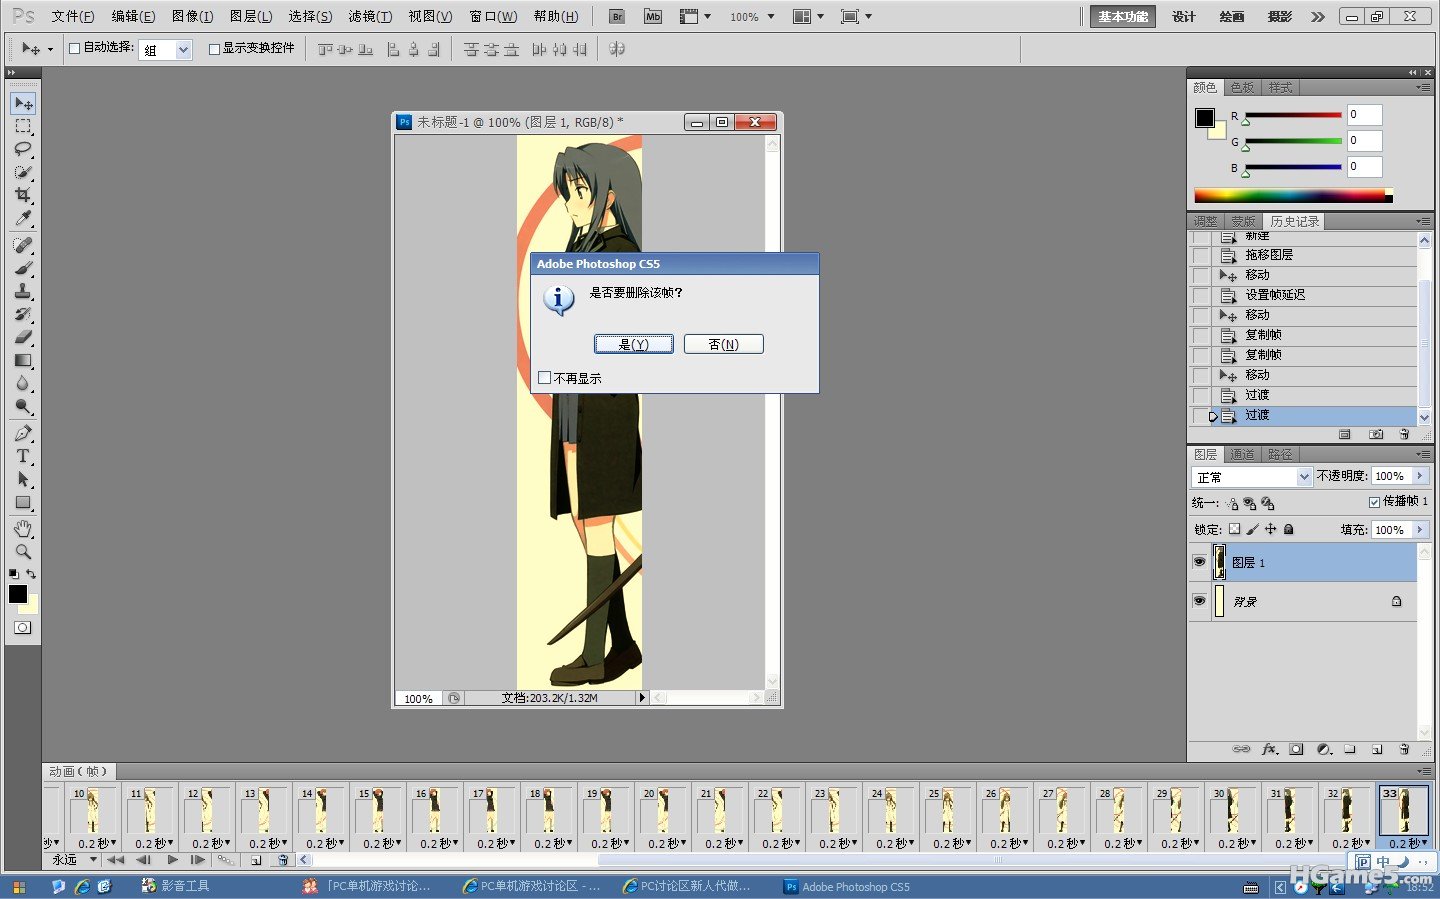Image resolution: width=1440 pixels, height=899 pixels.
Task: Delete current history state with trash icon
Action: pyautogui.click(x=1404, y=434)
